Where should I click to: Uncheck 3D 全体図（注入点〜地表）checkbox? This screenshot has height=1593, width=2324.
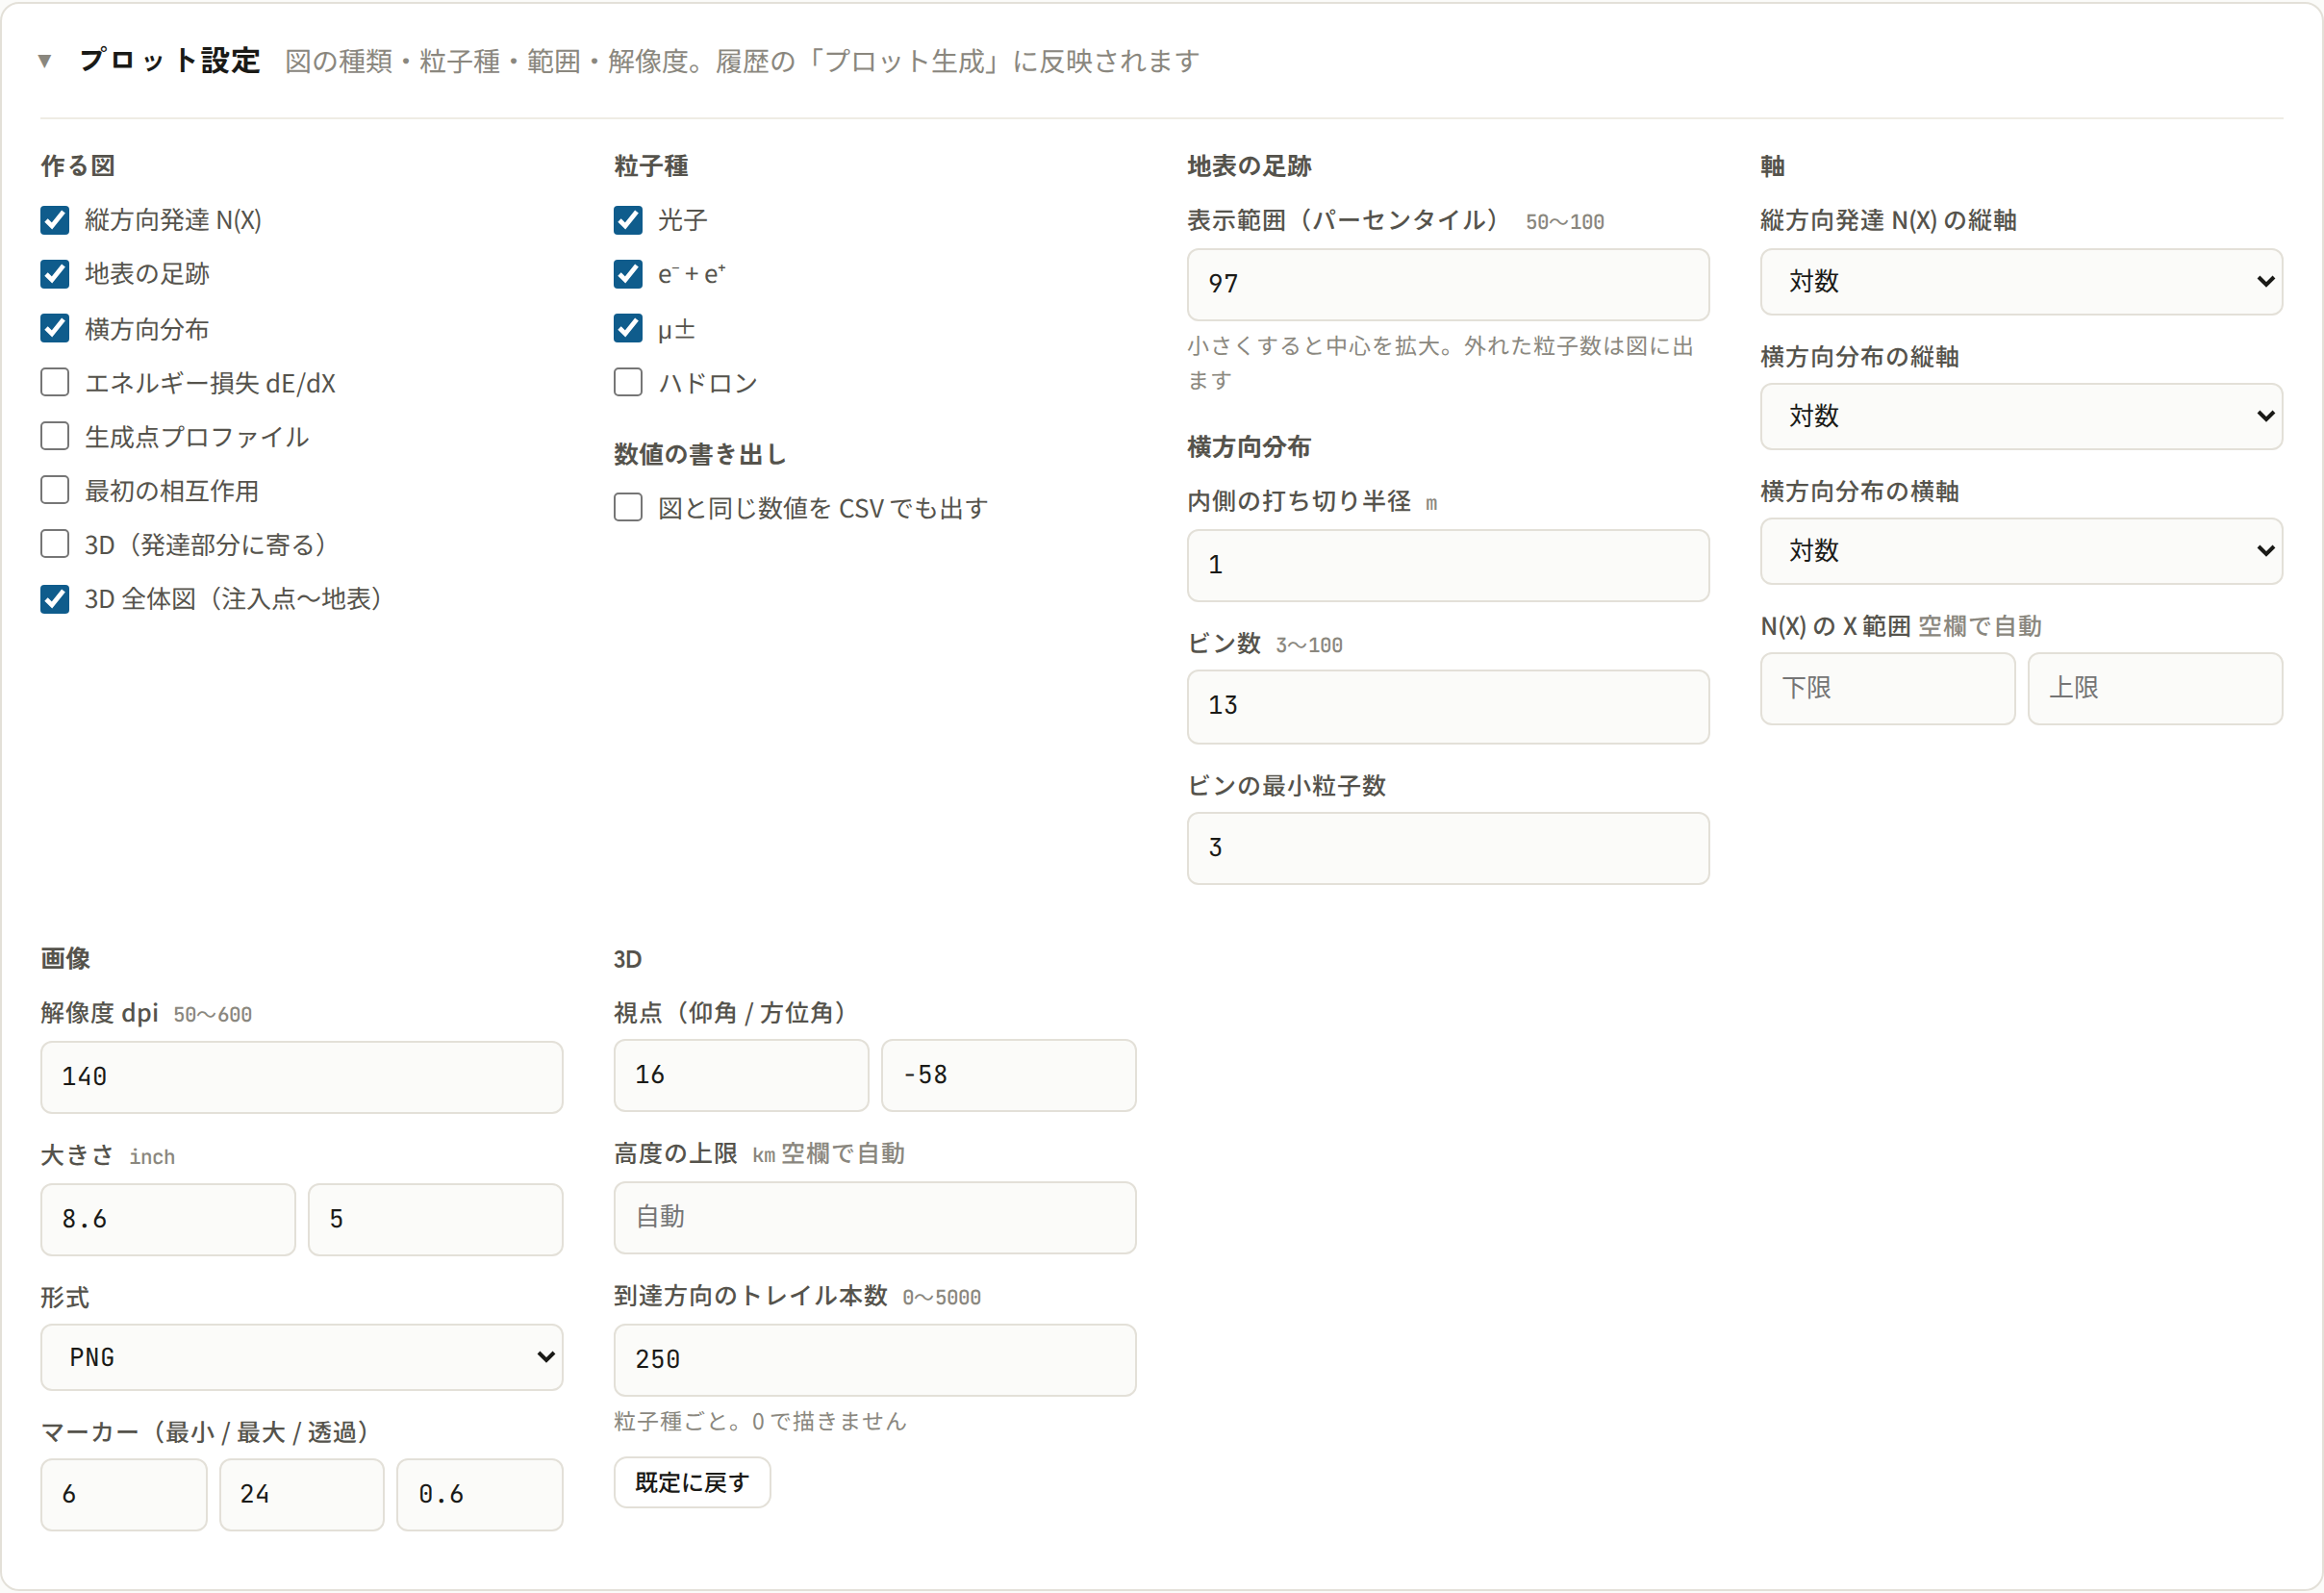click(55, 599)
